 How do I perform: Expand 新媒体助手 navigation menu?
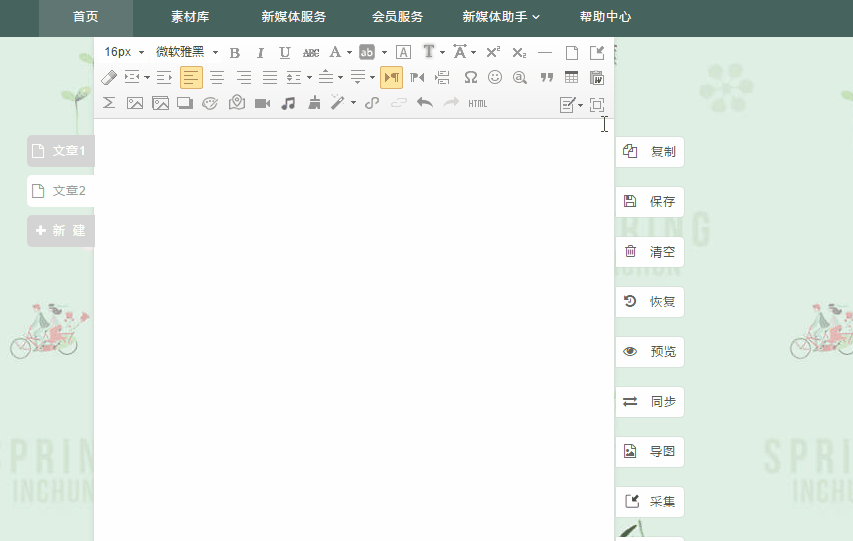click(x=501, y=17)
